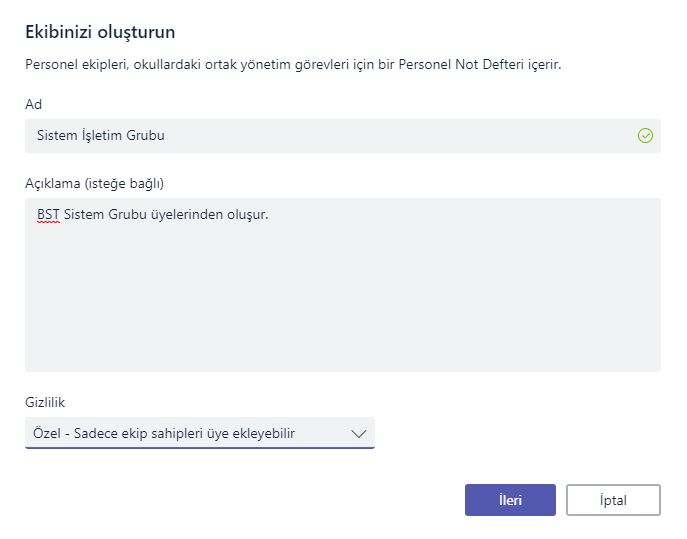Select the 'Özel - Sadece ekip sahipleri' option text

pyautogui.click(x=130, y=433)
